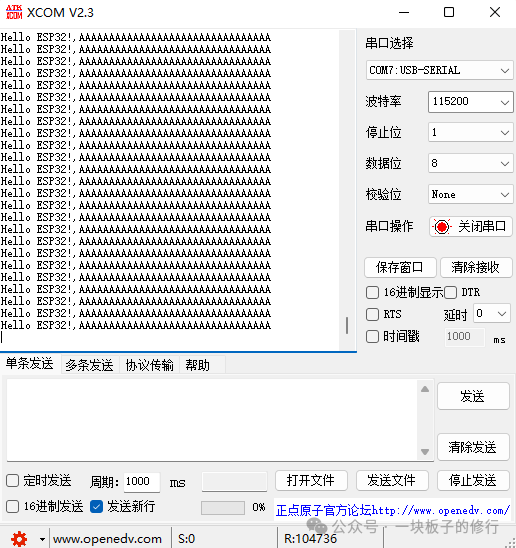Click the 发送 send button
Screen dimensions: 516x548
pos(473,396)
